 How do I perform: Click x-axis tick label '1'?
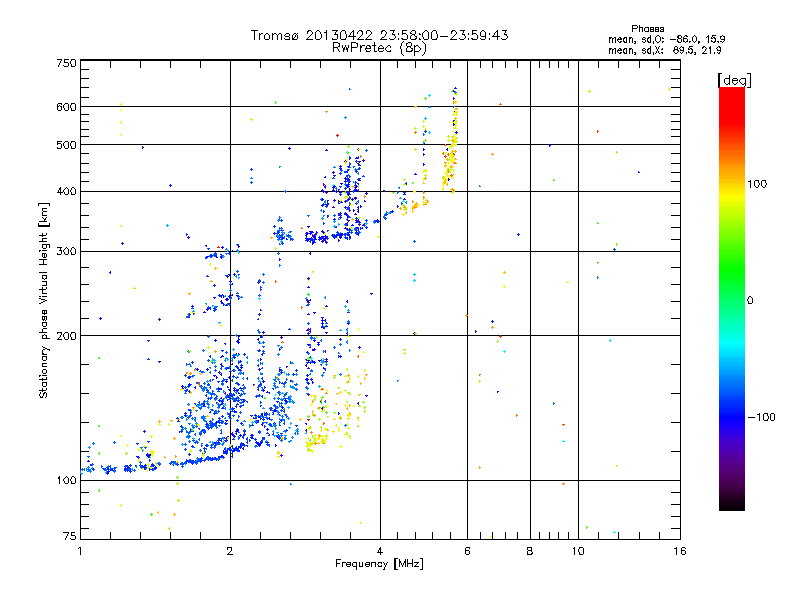[x=80, y=551]
